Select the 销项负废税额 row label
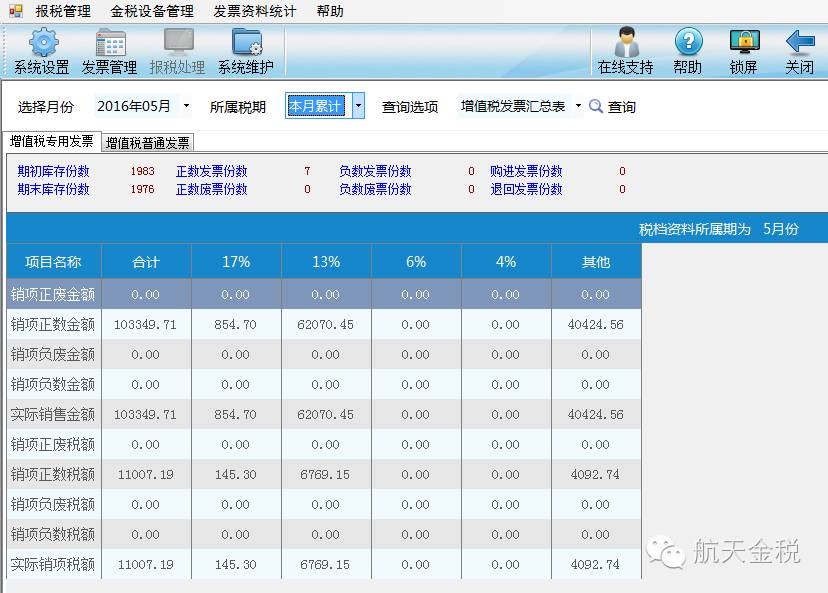Viewport: 828px width, 593px height. [x=53, y=504]
